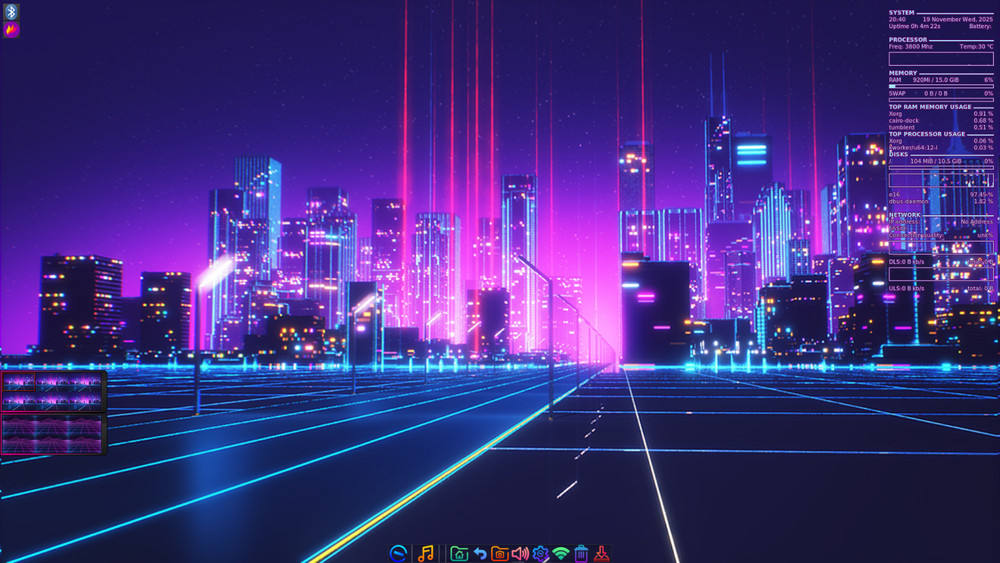The height and width of the screenshot is (563, 1000).
Task: Launch the music player from the dock
Action: click(x=425, y=553)
